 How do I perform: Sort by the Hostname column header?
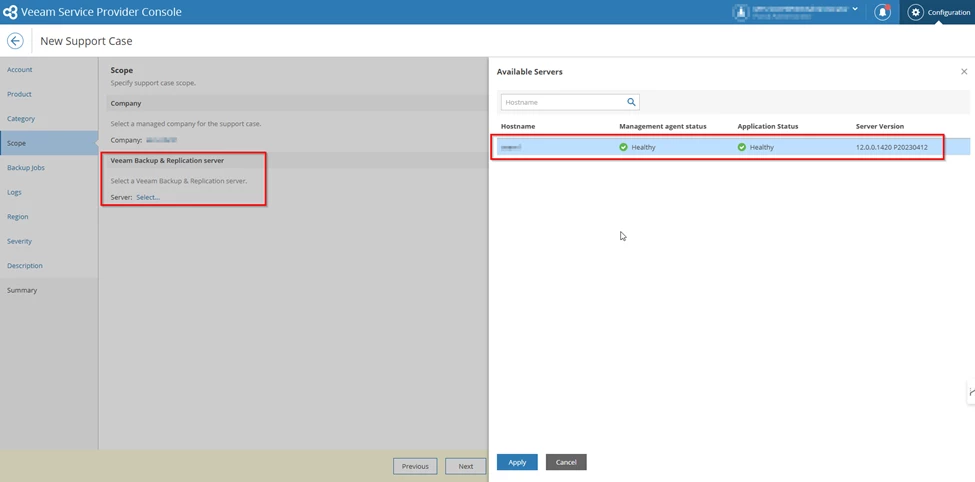(x=518, y=126)
